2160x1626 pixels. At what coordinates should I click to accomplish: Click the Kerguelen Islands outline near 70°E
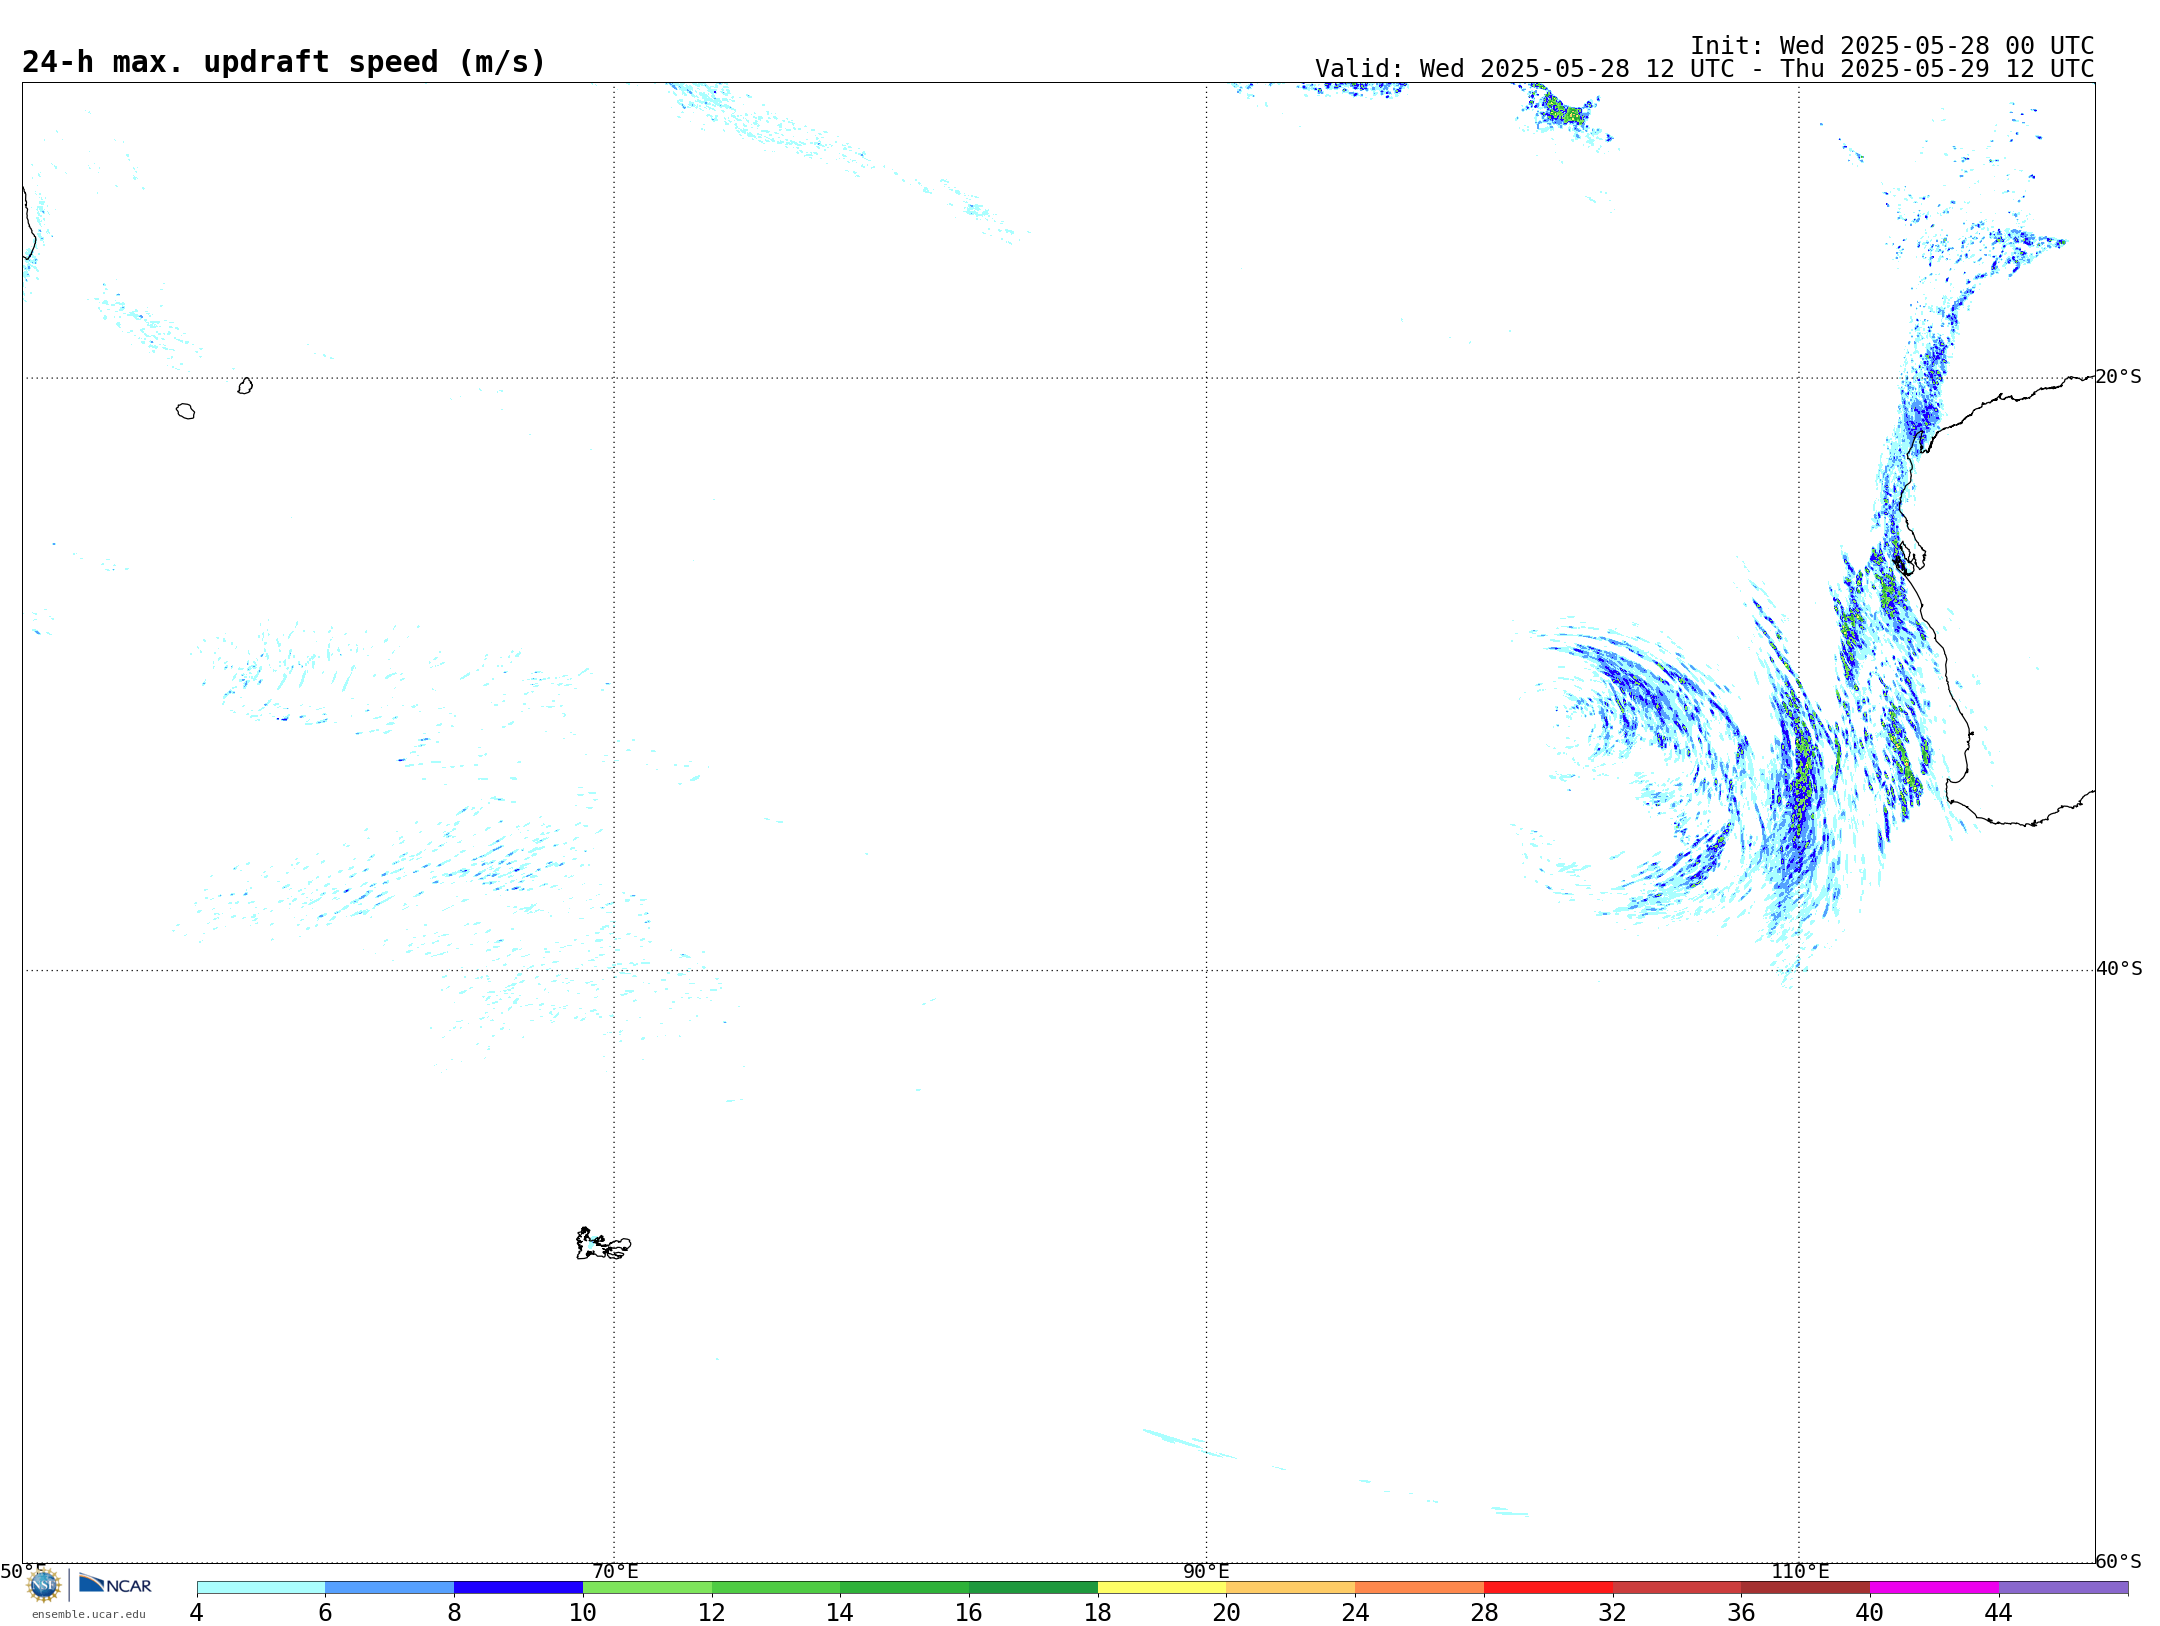603,1244
